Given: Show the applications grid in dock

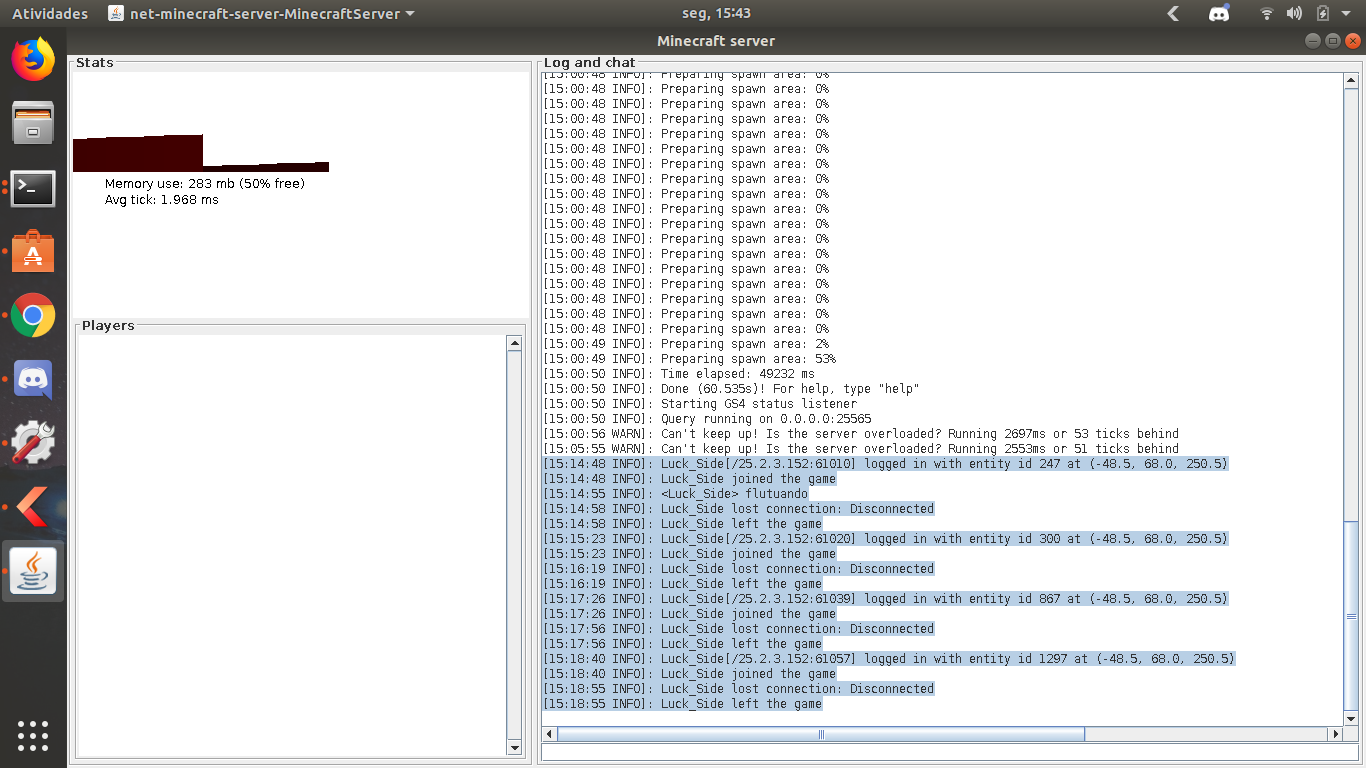Looking at the screenshot, I should click(x=33, y=735).
